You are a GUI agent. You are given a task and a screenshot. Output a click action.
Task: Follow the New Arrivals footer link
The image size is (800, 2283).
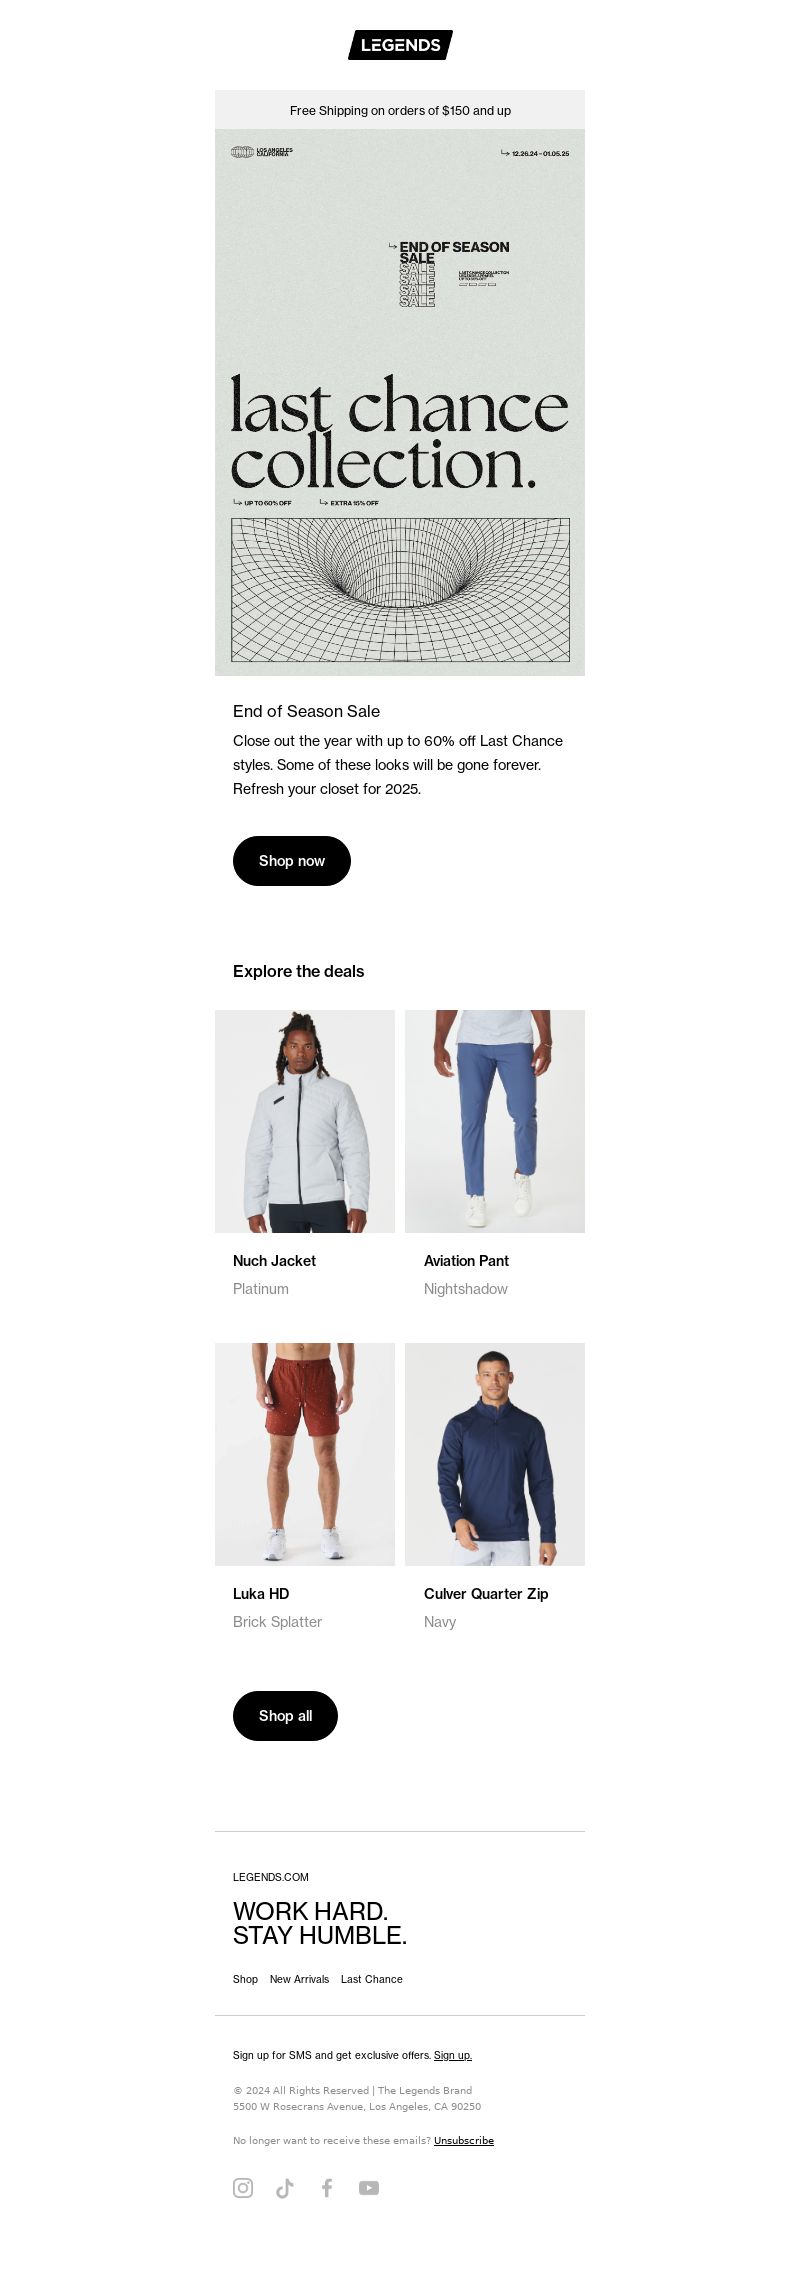[x=299, y=1979]
